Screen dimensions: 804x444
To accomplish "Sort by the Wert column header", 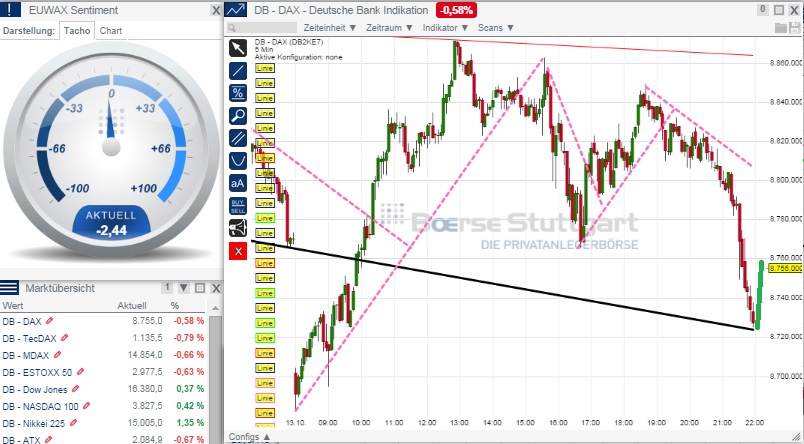I will click(13, 306).
